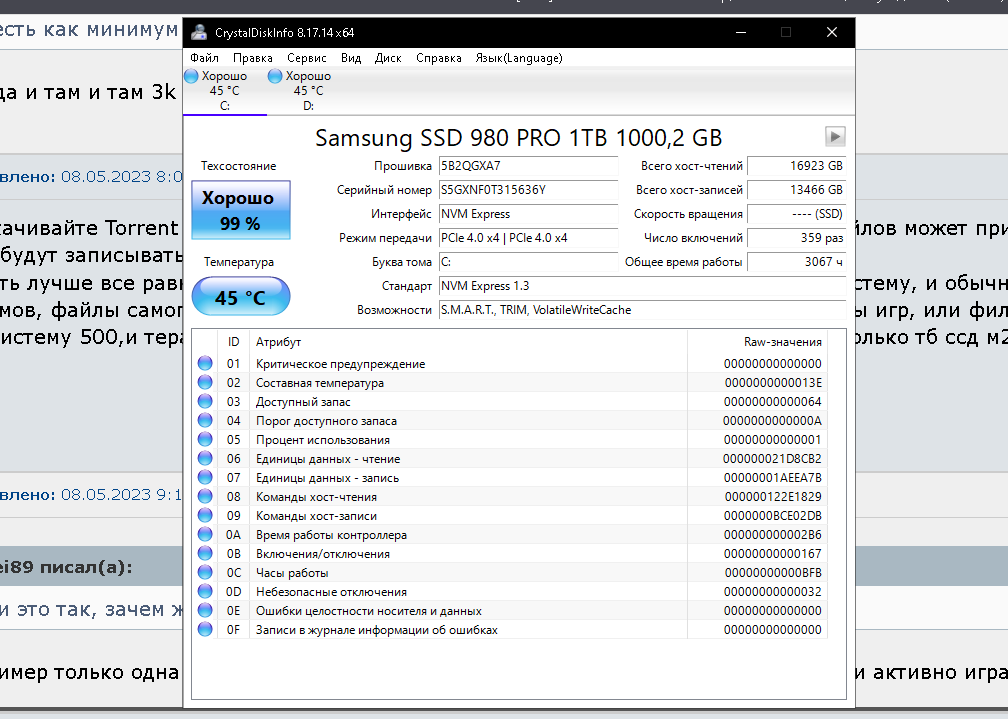The image size is (1008, 719).
Task: Open the Файл menu
Action: click(204, 58)
